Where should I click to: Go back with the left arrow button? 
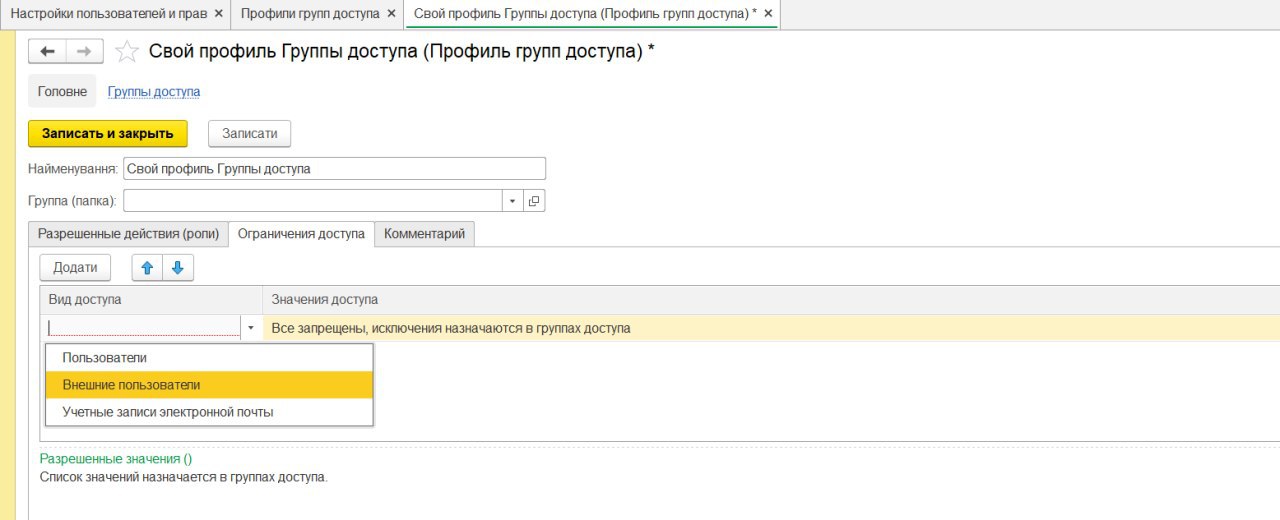[x=47, y=51]
